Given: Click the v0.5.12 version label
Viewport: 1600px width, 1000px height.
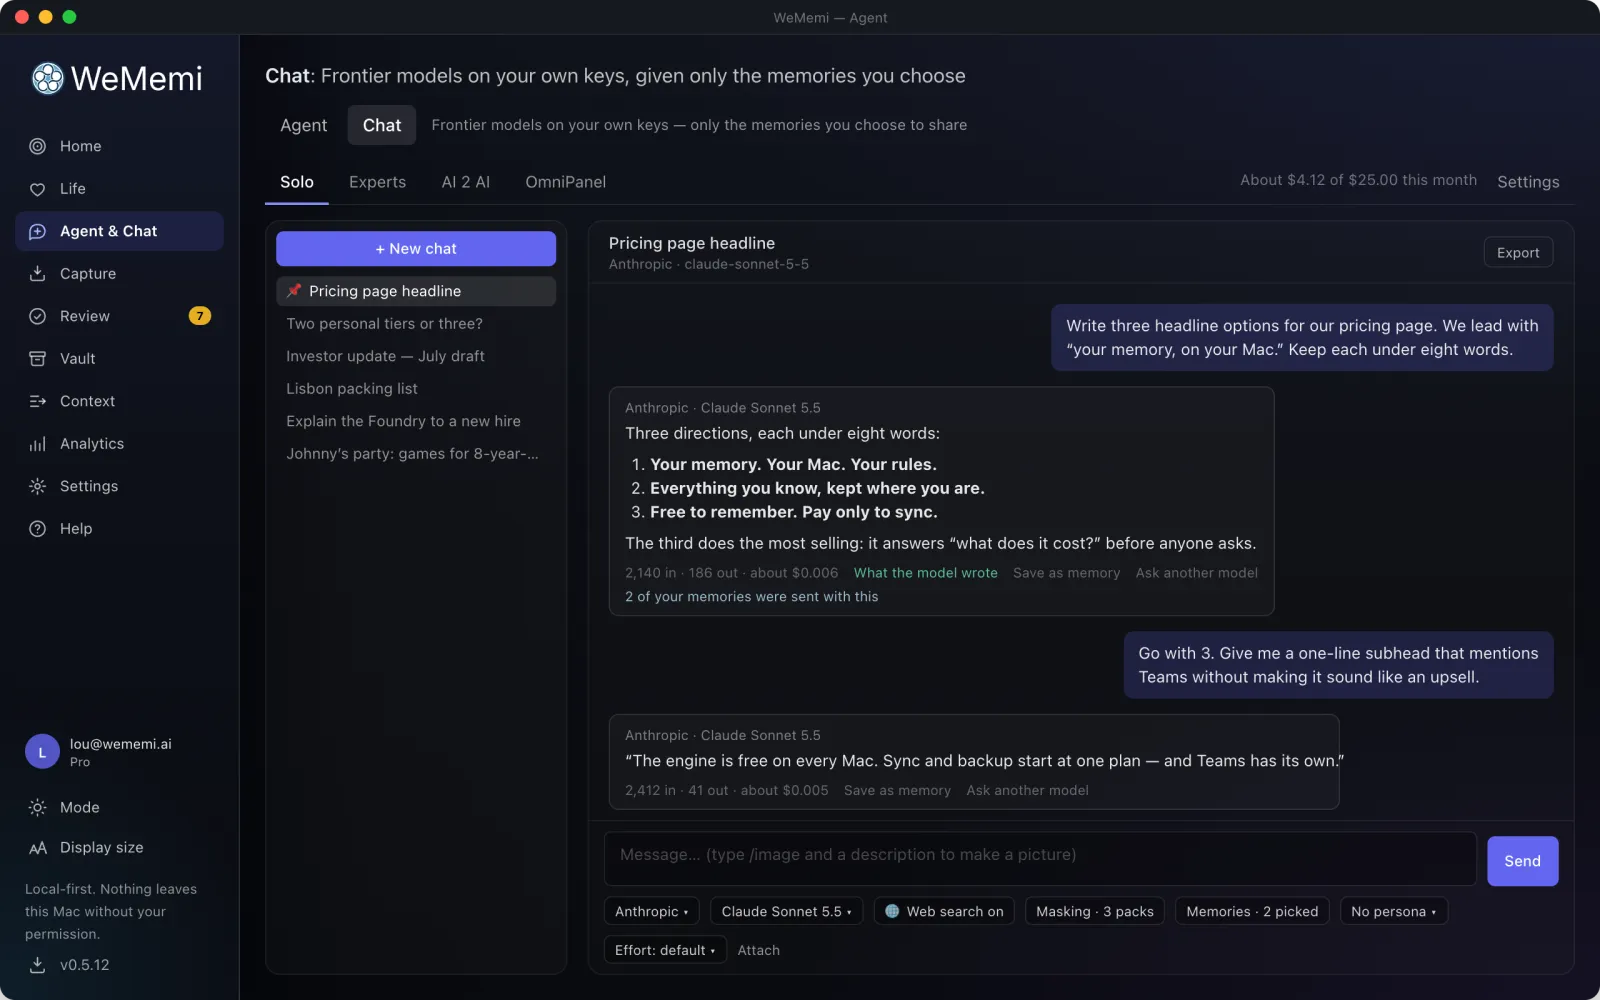Looking at the screenshot, I should point(85,965).
